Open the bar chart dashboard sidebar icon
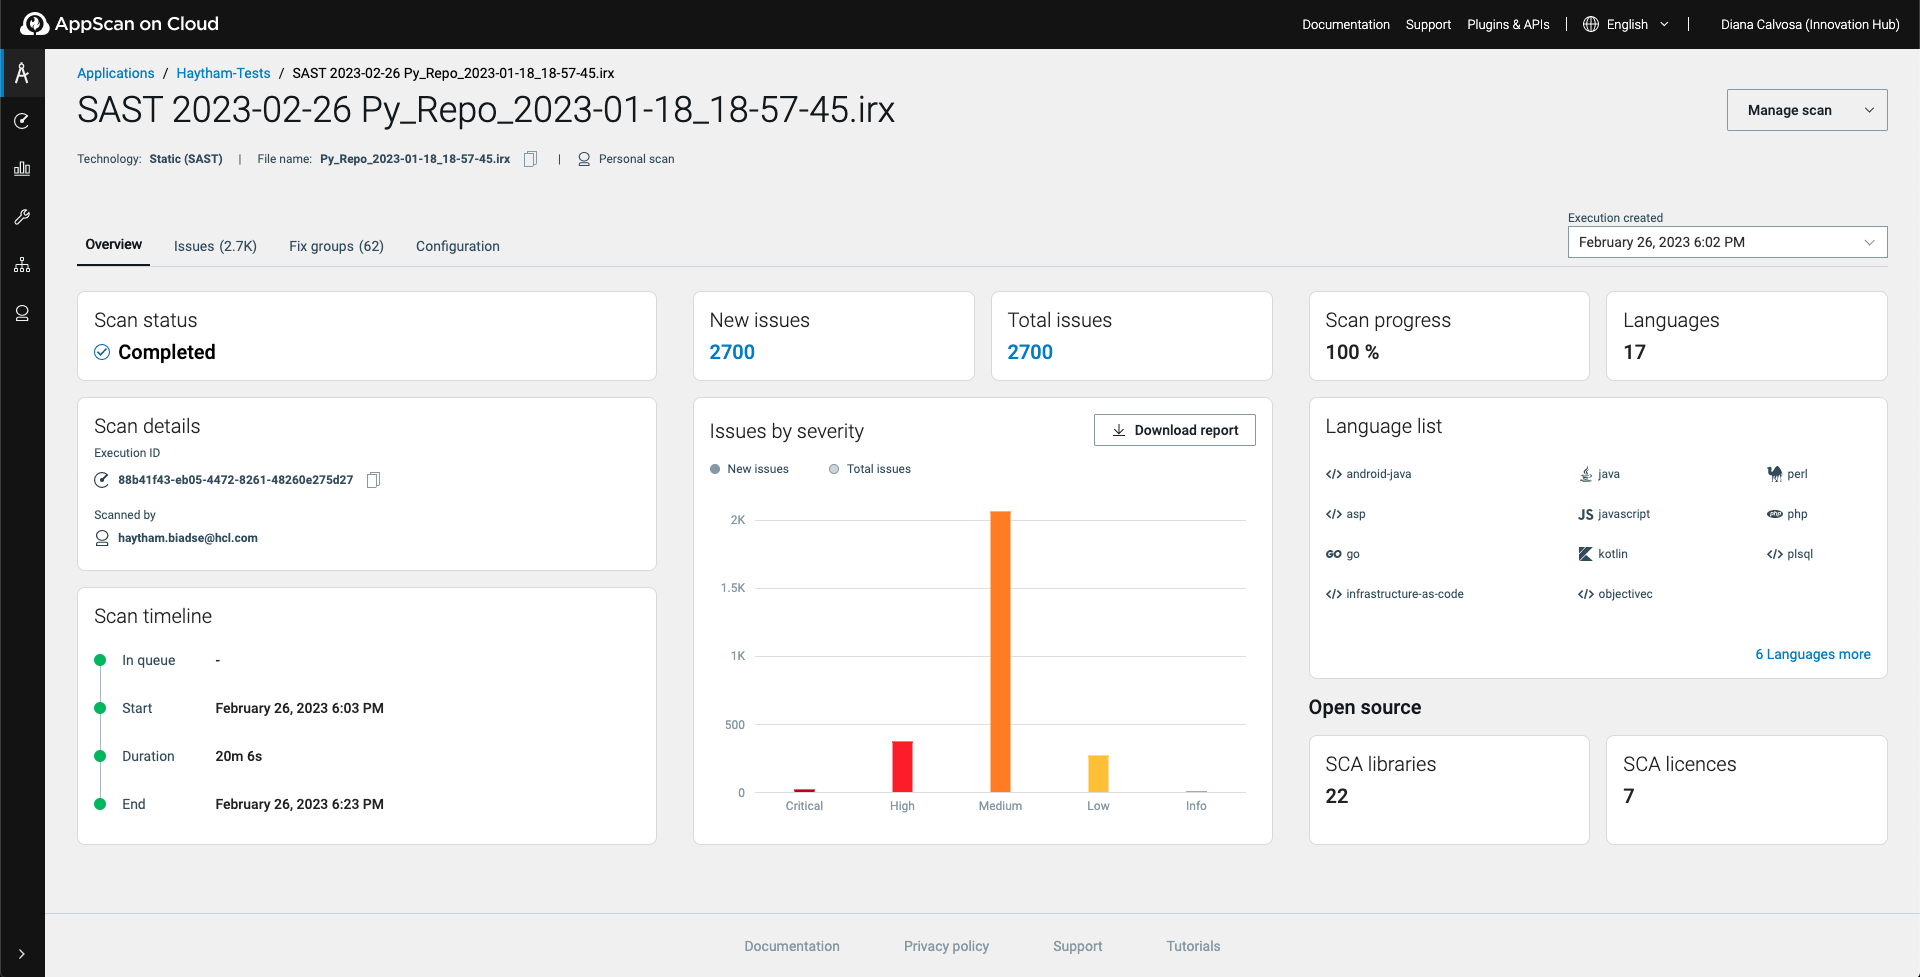This screenshot has width=1920, height=977. coord(22,169)
